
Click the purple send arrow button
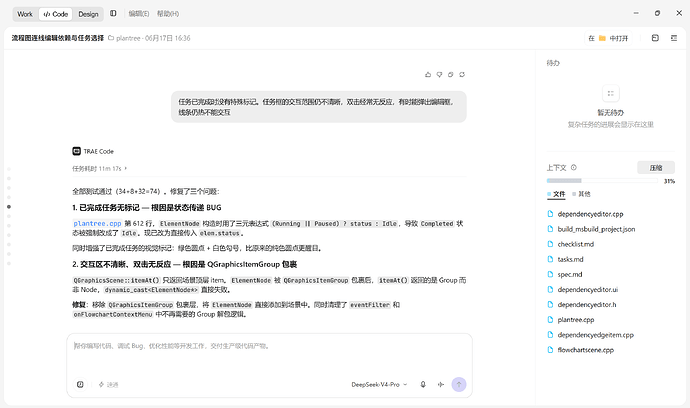(459, 384)
